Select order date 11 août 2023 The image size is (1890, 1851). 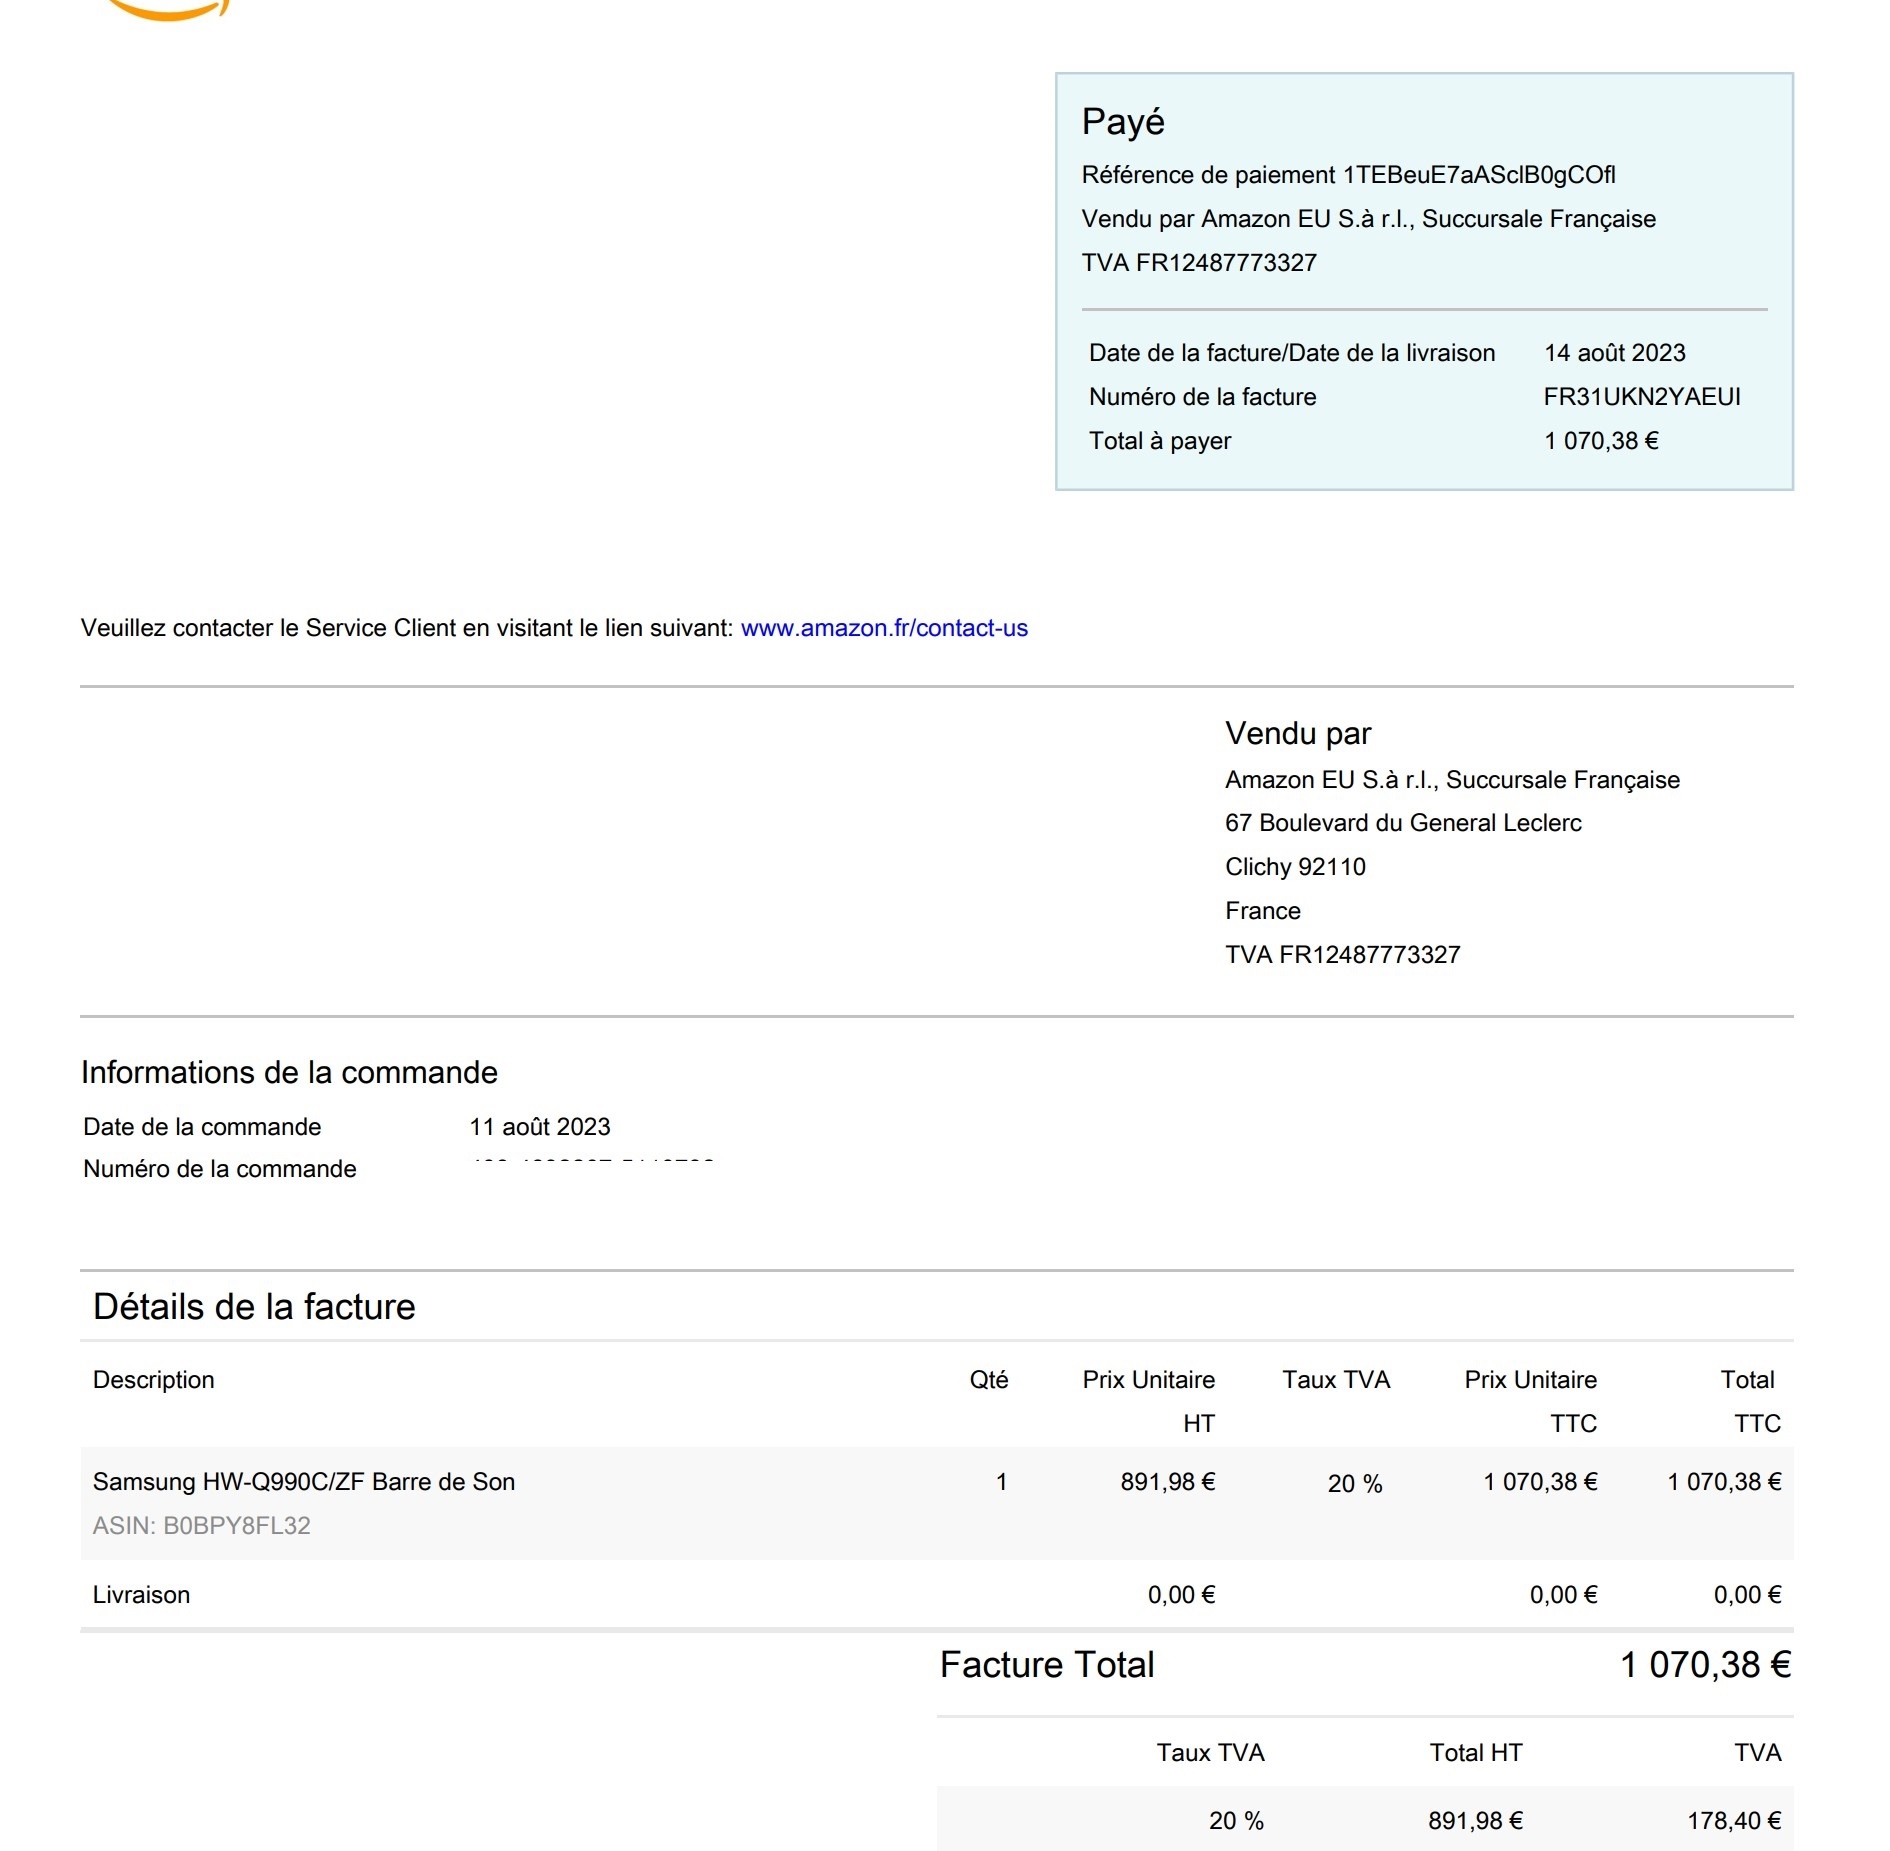540,1127
